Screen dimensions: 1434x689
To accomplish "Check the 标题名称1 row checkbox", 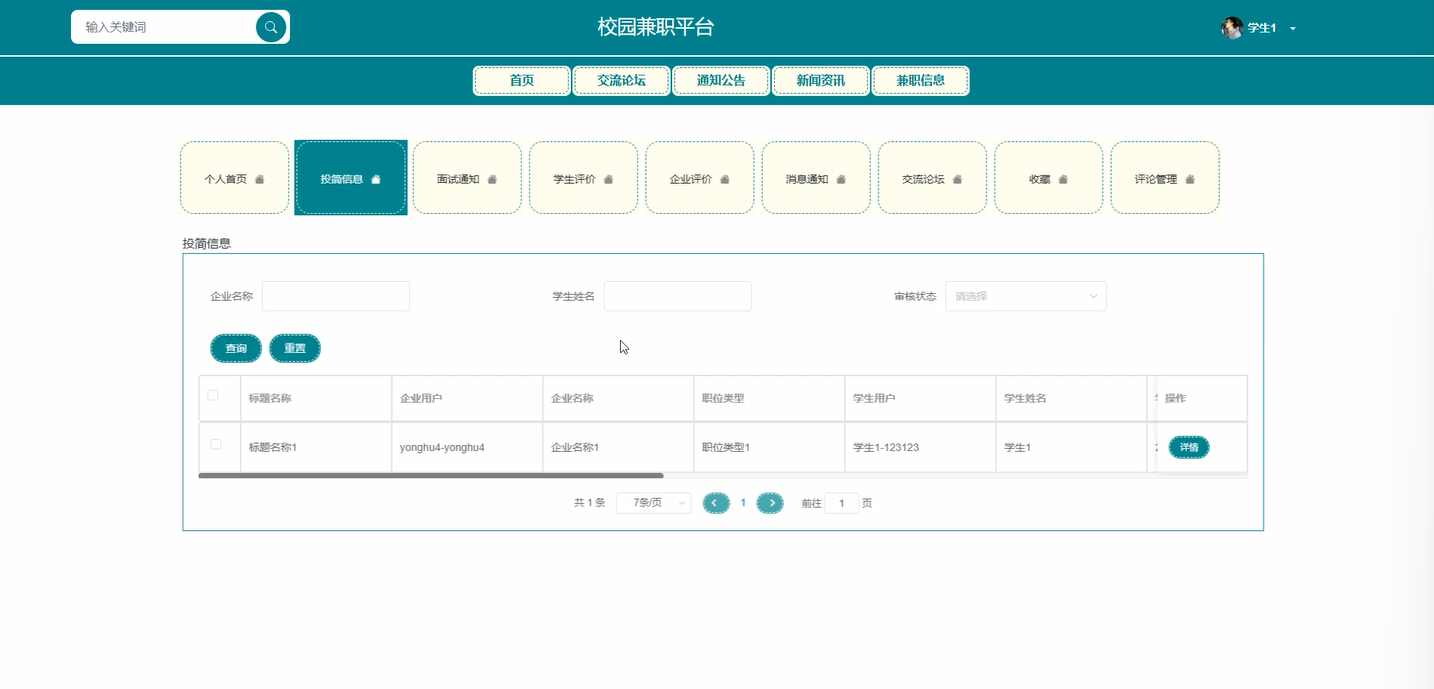I will point(216,445).
